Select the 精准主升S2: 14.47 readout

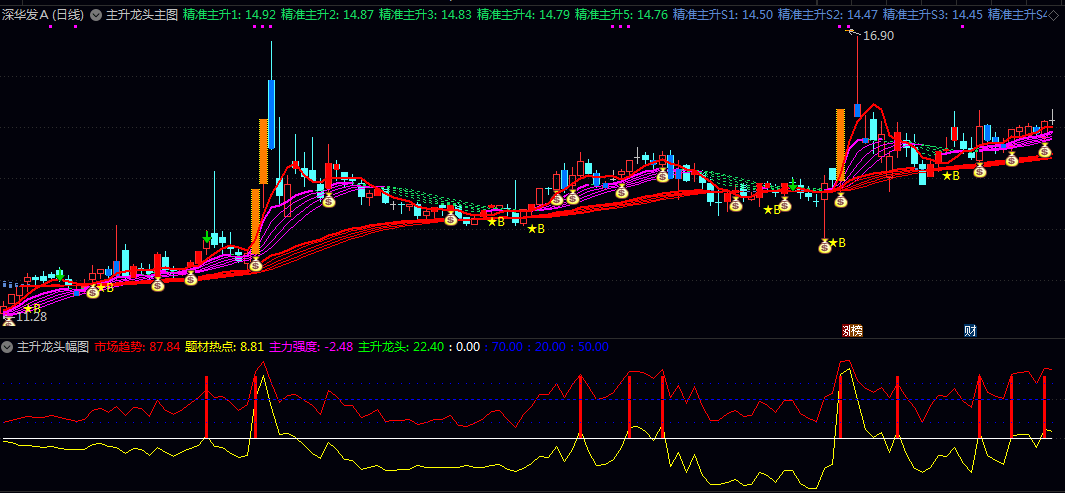pos(828,14)
